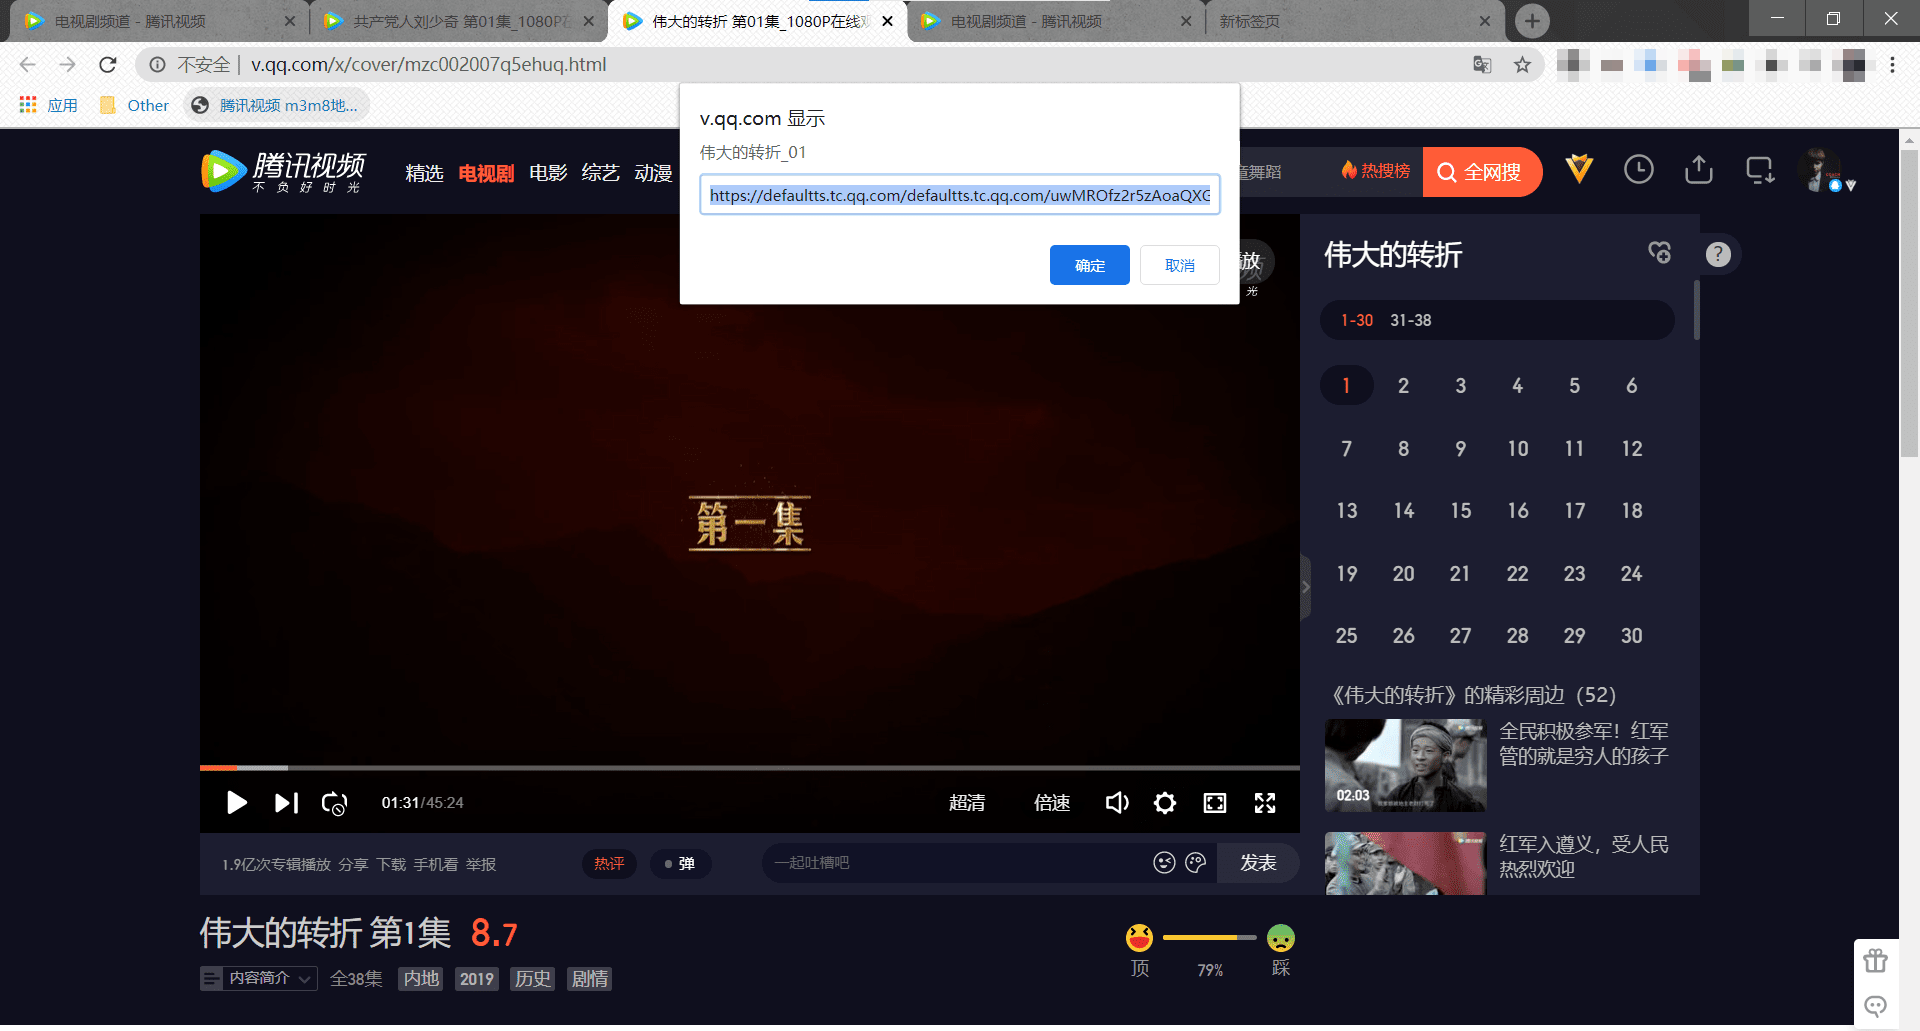Screen dimensions: 1920x1031
Task: Click the 全网搜 search button
Action: tap(1481, 172)
